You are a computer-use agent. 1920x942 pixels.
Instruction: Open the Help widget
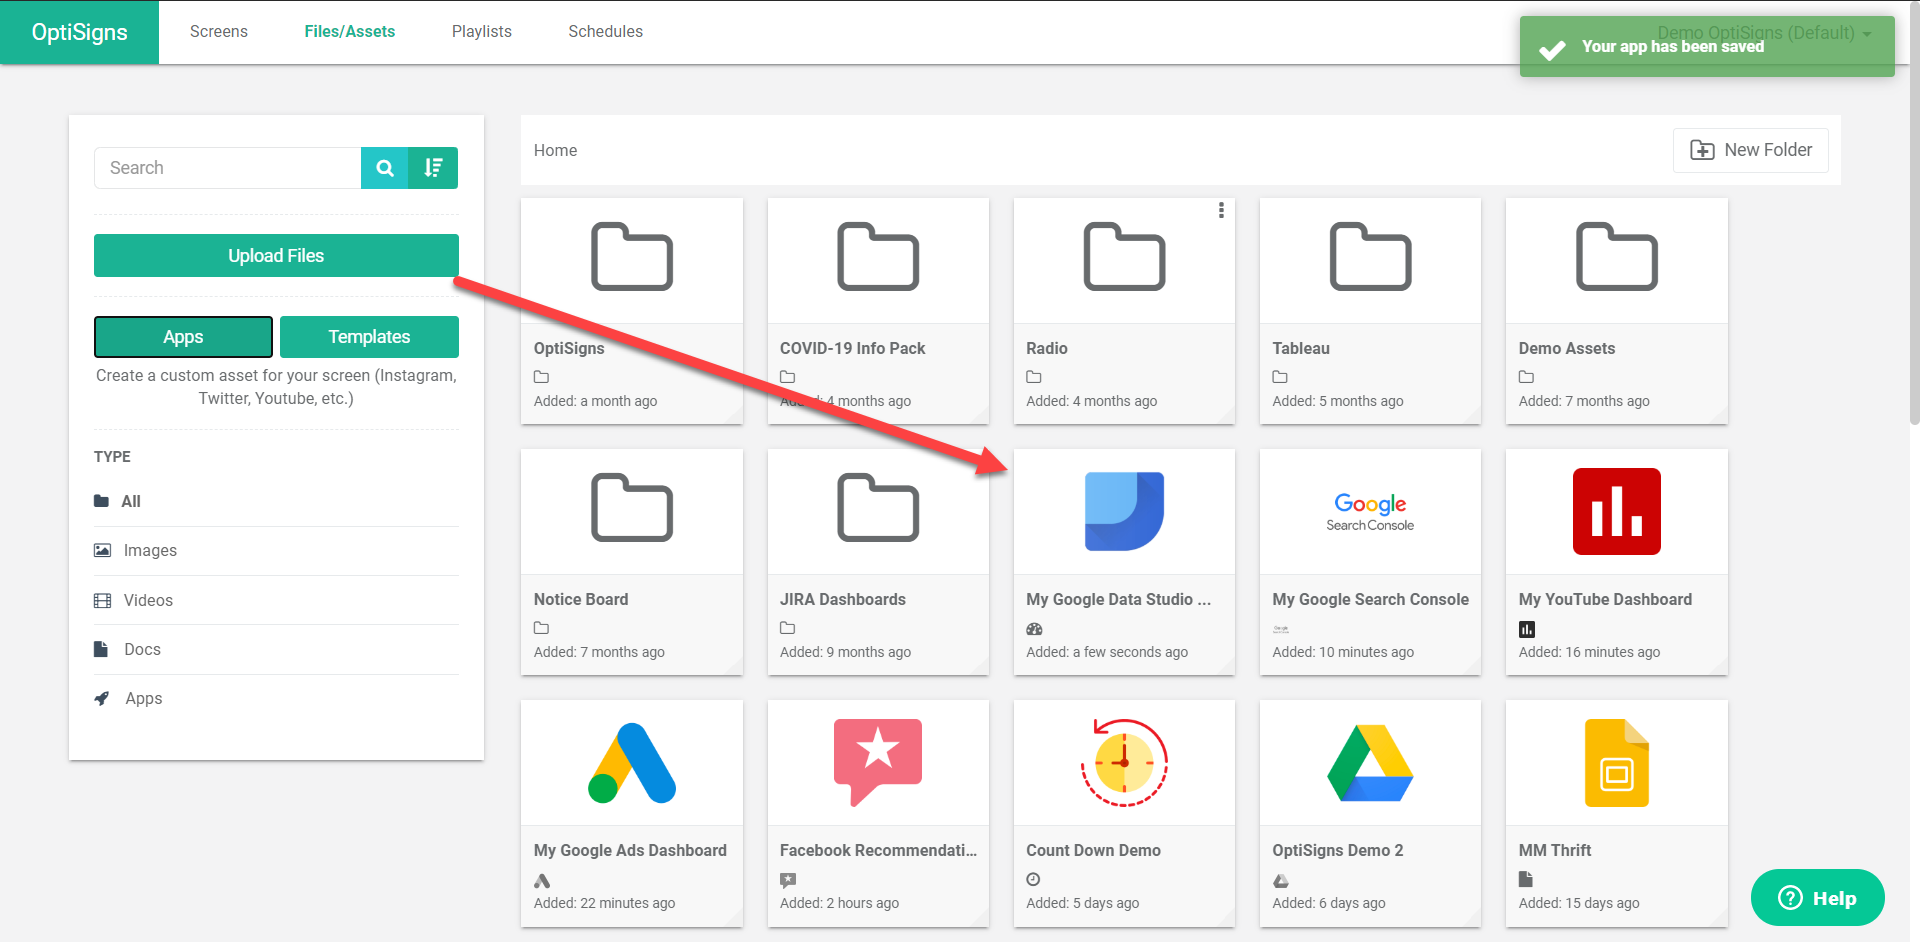1818,898
